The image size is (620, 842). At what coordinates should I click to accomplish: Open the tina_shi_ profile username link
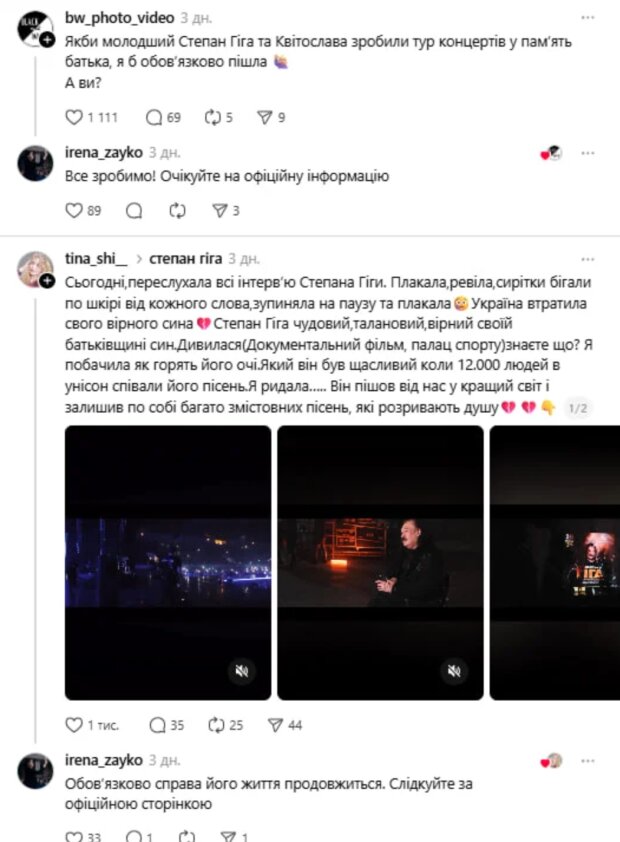(x=96, y=259)
